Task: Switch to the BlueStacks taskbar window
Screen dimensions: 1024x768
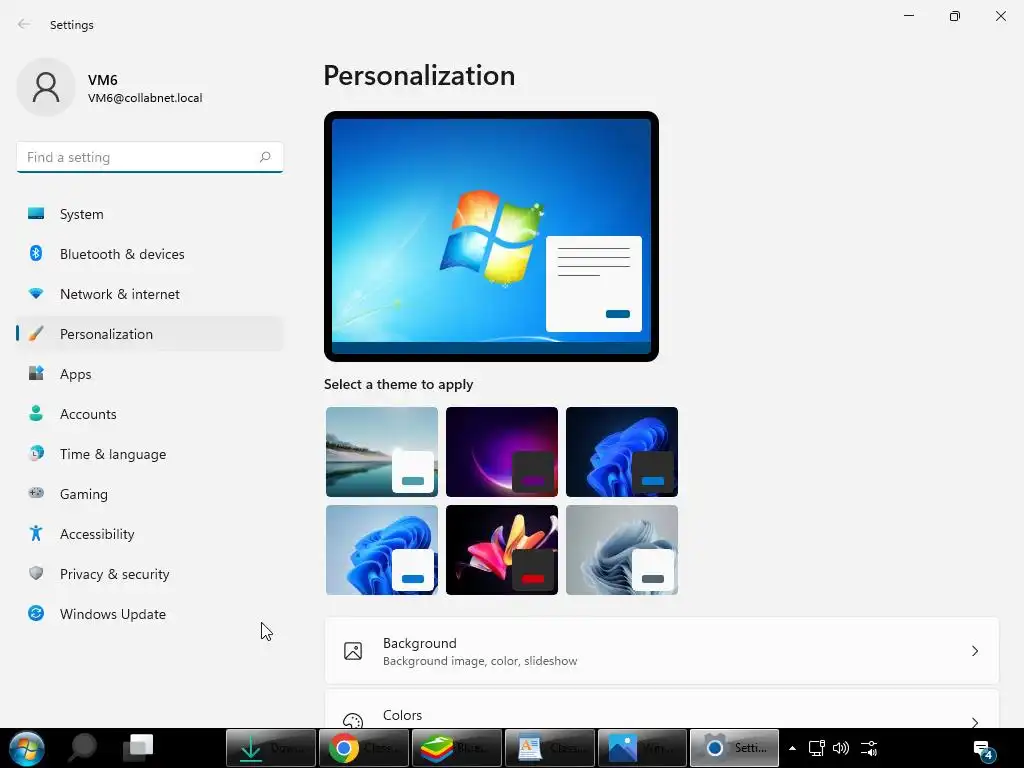Action: [456, 748]
